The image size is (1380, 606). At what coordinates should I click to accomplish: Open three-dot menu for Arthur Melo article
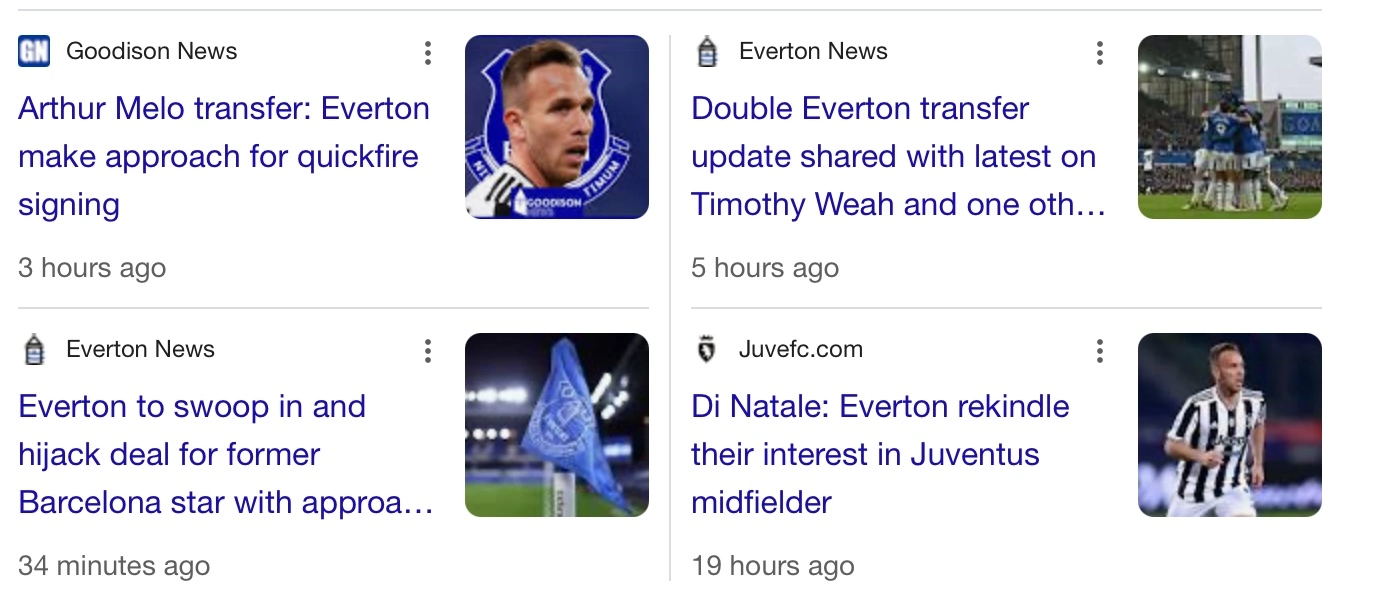pos(427,53)
